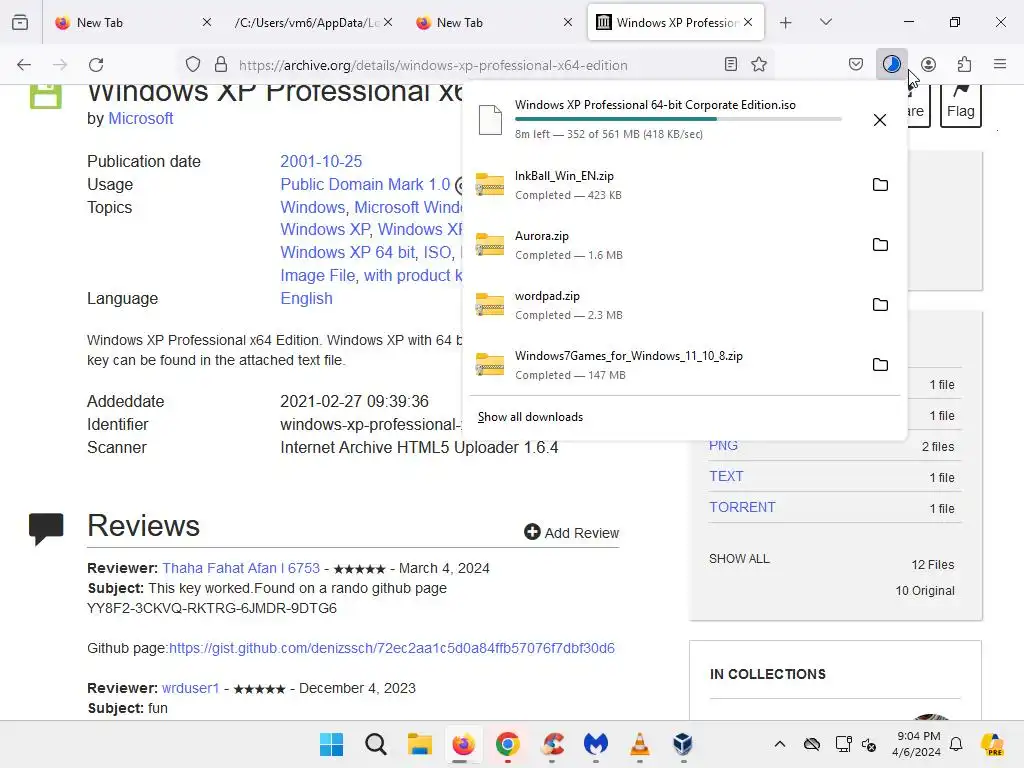Viewport: 1024px width, 768px height.
Task: Open Malwarebytes from the taskbar
Action: point(596,744)
